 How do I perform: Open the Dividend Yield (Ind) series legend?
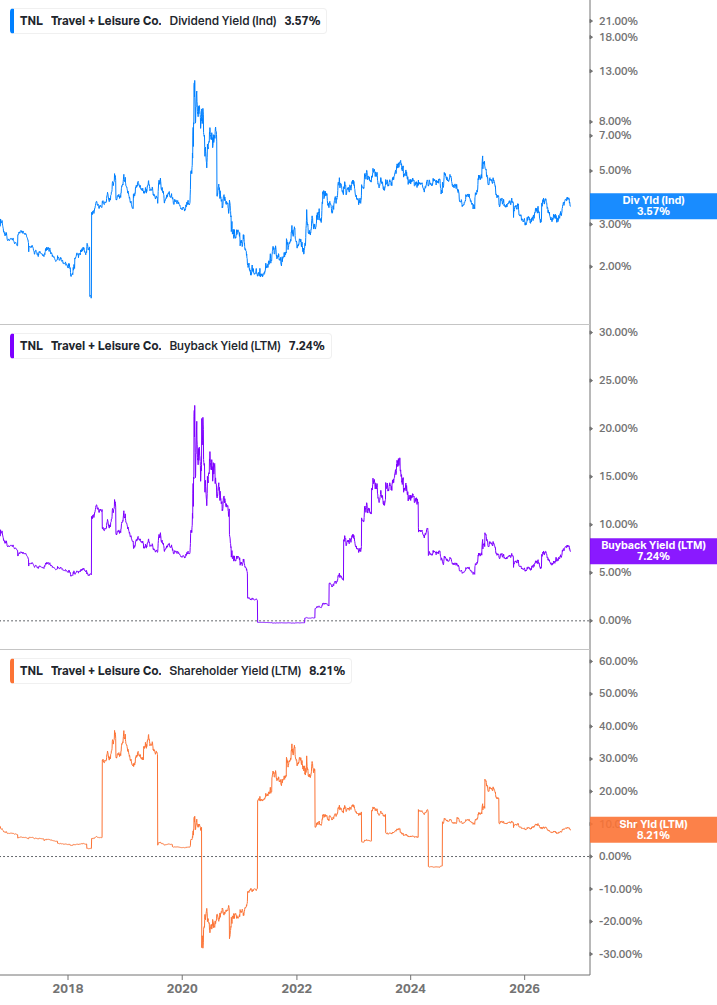(169, 21)
